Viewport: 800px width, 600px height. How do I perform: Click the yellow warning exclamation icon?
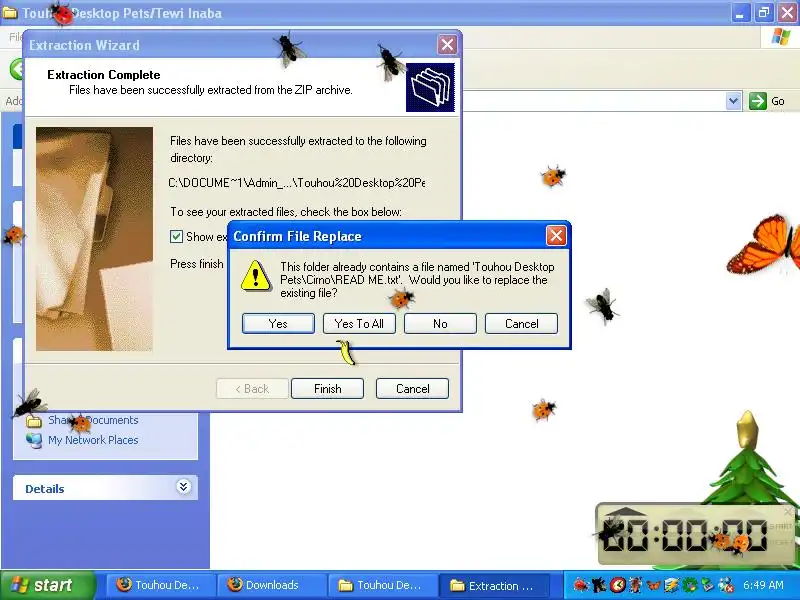coord(256,276)
